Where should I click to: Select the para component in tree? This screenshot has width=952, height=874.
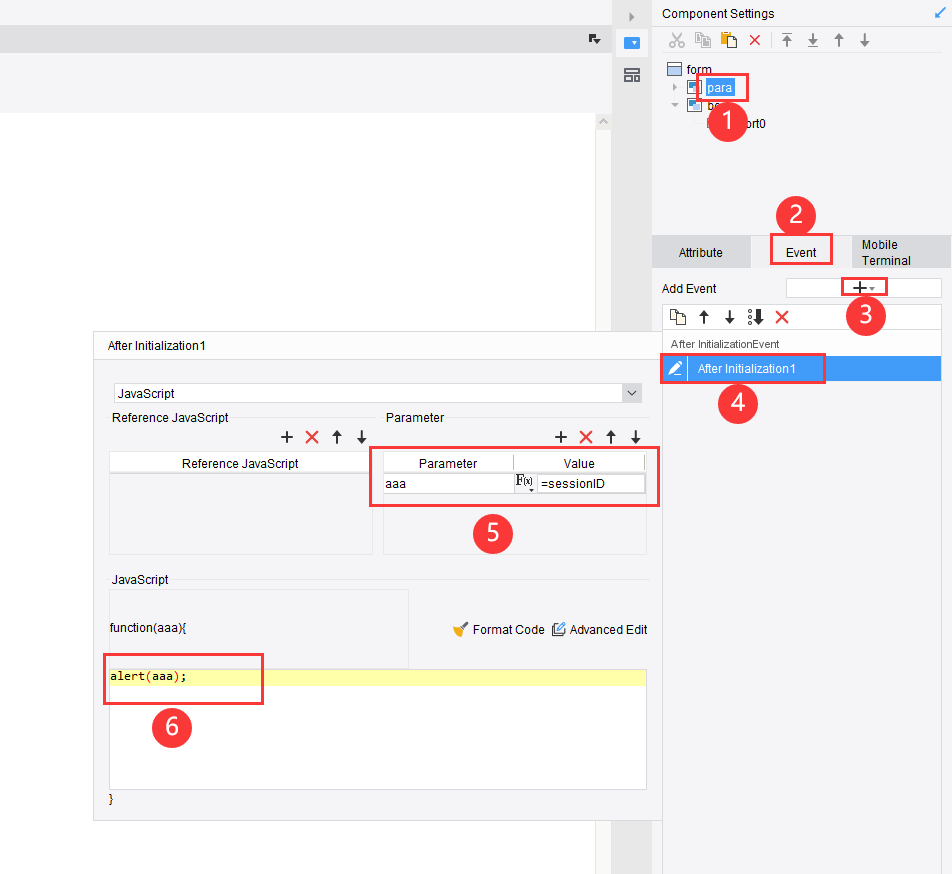coord(719,87)
